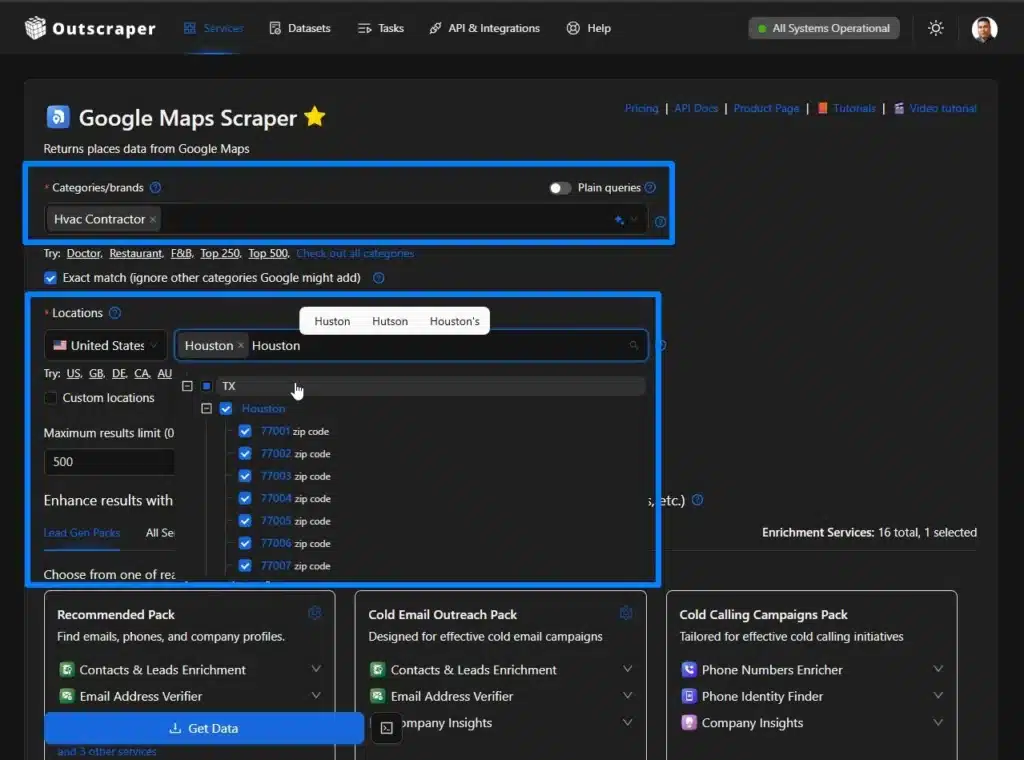
Task: Click the Locations help question icon
Action: (115, 313)
